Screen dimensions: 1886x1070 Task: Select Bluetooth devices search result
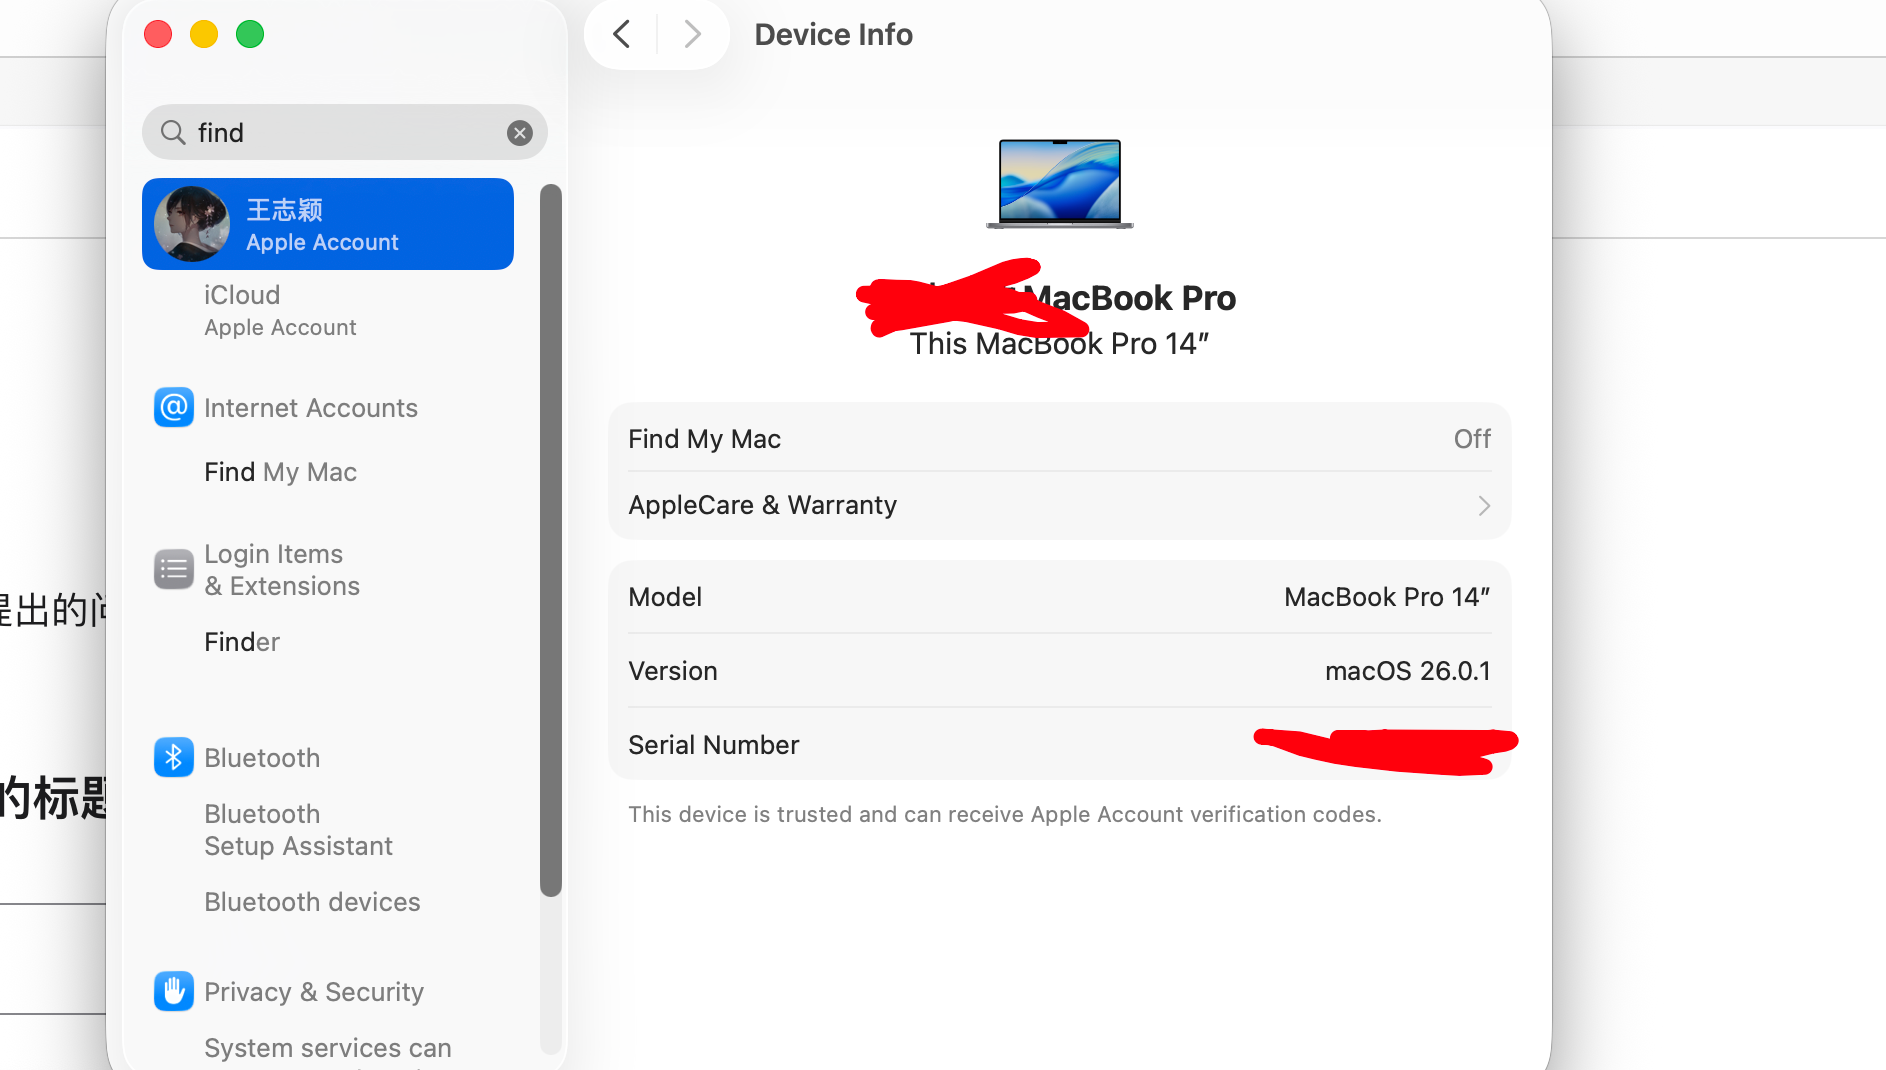312,902
